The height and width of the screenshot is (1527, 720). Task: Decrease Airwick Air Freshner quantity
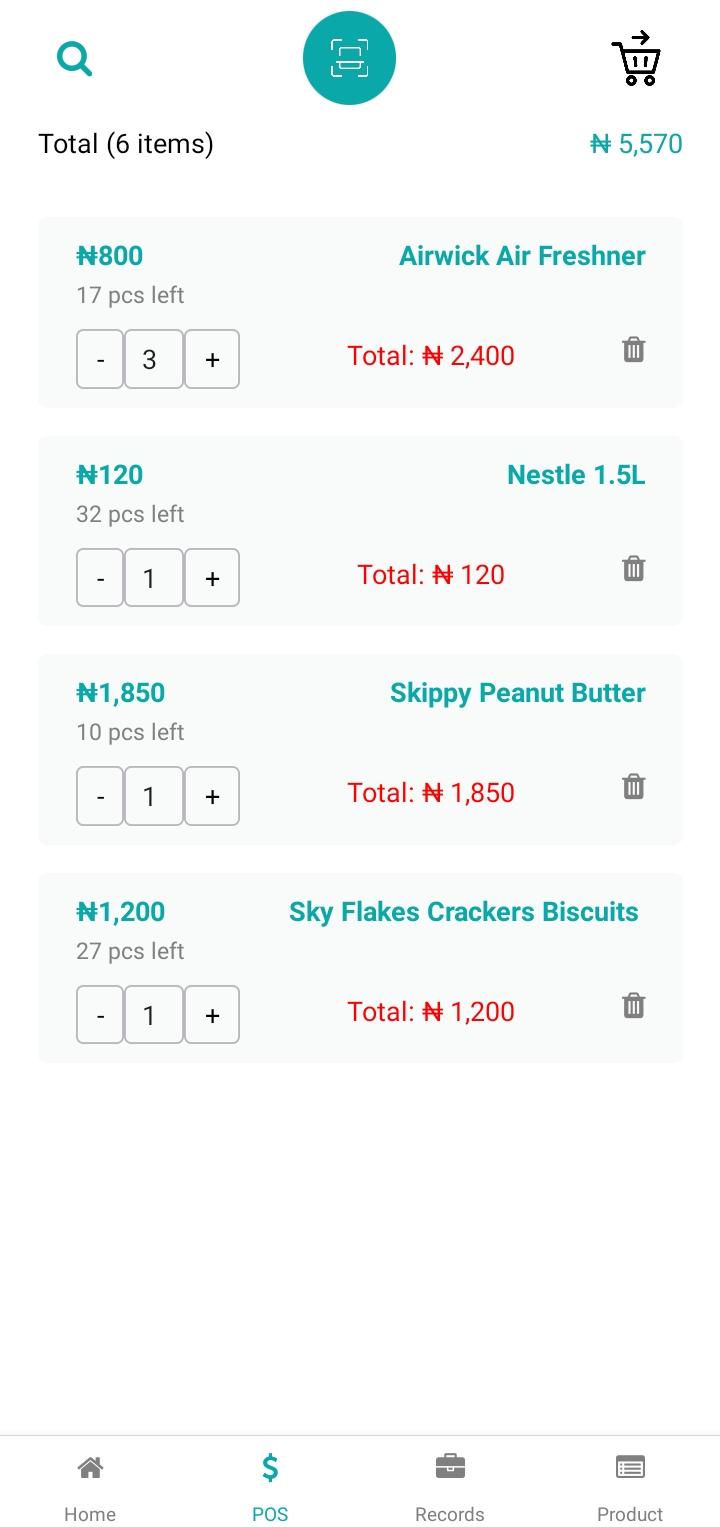pyautogui.click(x=100, y=359)
